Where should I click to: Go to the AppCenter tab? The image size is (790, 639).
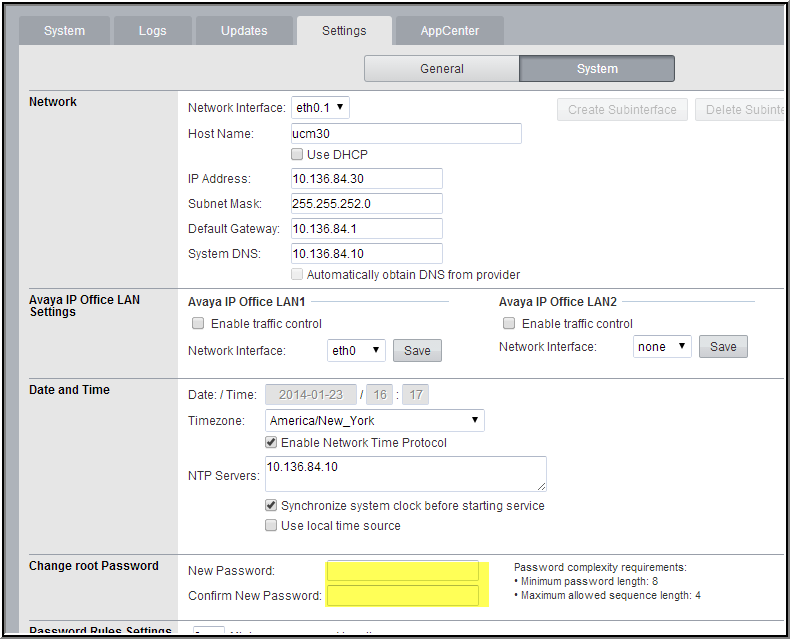tap(449, 31)
